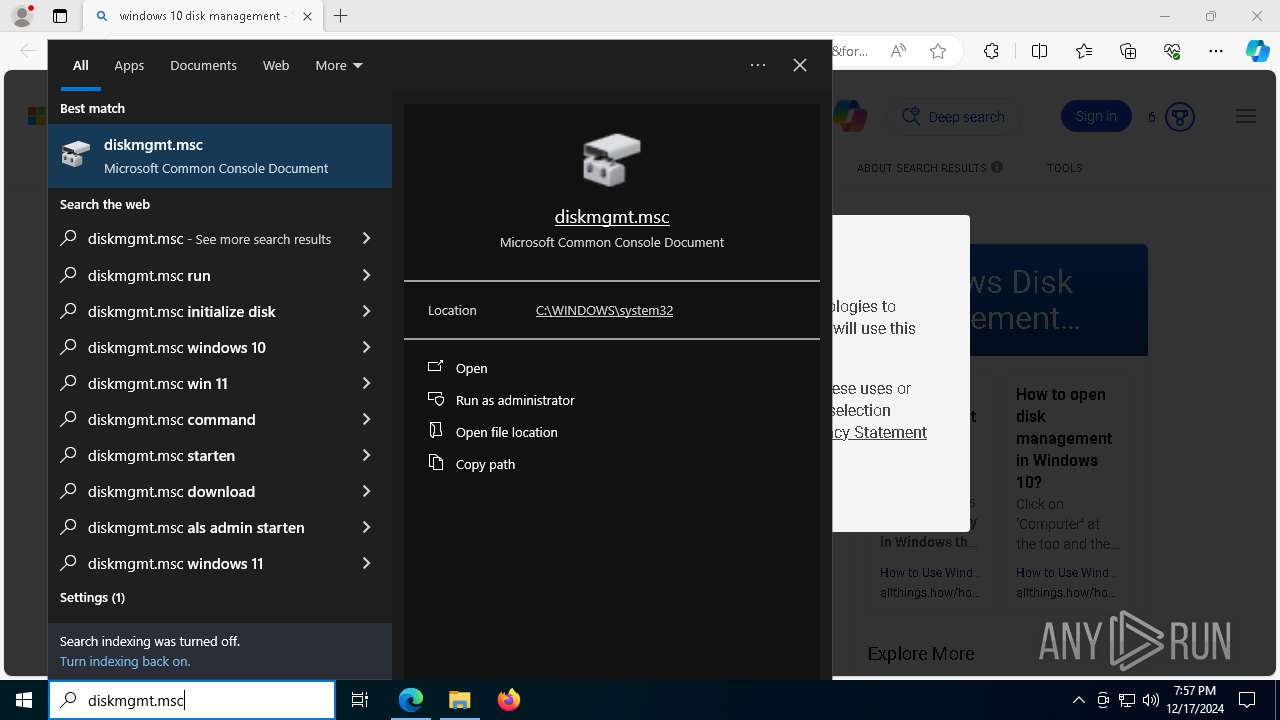Click Deep search button on Bing
The width and height of the screenshot is (1280, 720).
[953, 116]
